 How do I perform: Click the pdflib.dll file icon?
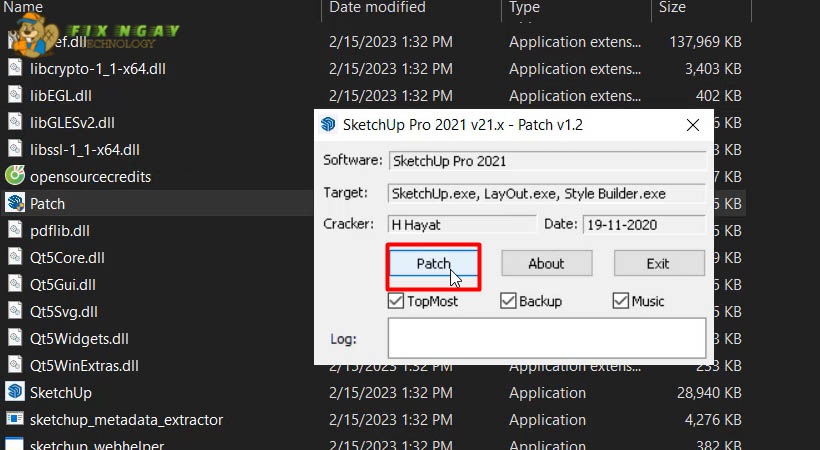coord(15,230)
